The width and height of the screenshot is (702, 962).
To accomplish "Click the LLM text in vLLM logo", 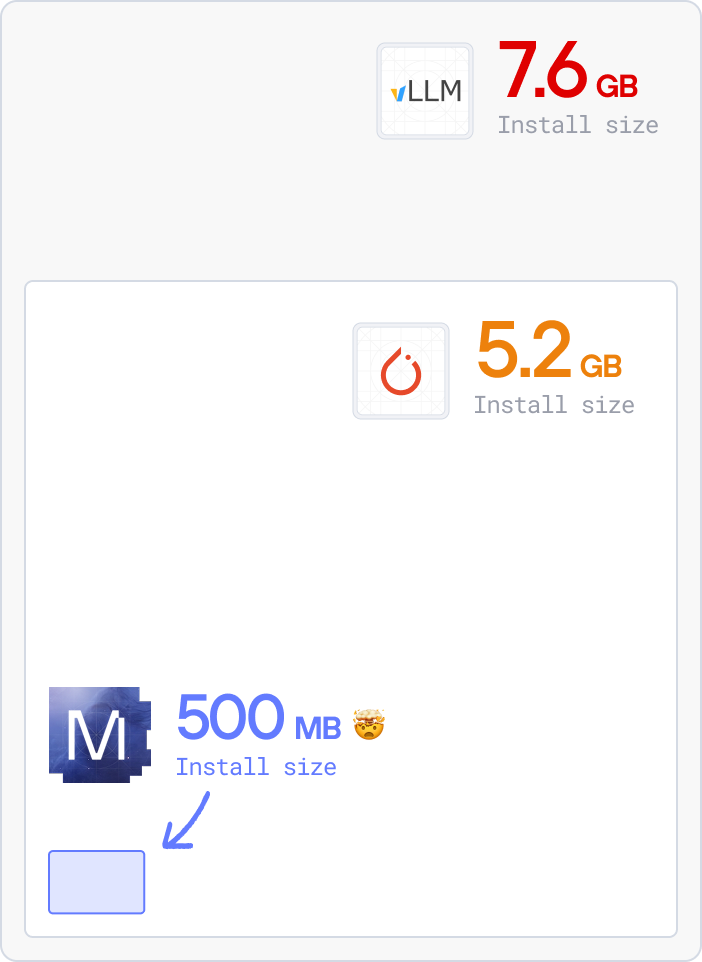I will (x=434, y=92).
